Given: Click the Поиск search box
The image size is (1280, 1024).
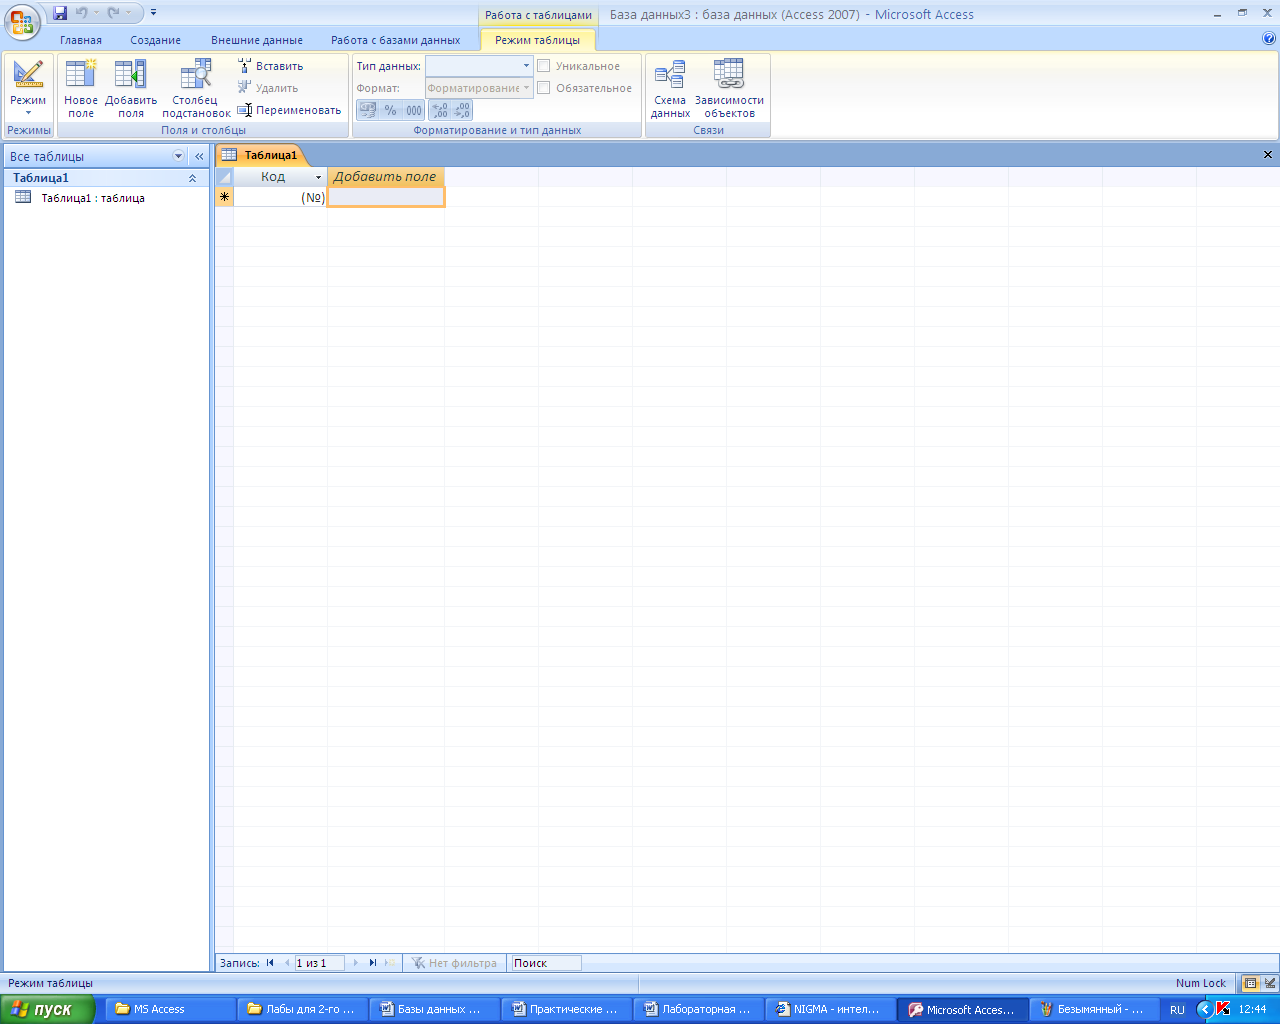Looking at the screenshot, I should tap(546, 963).
